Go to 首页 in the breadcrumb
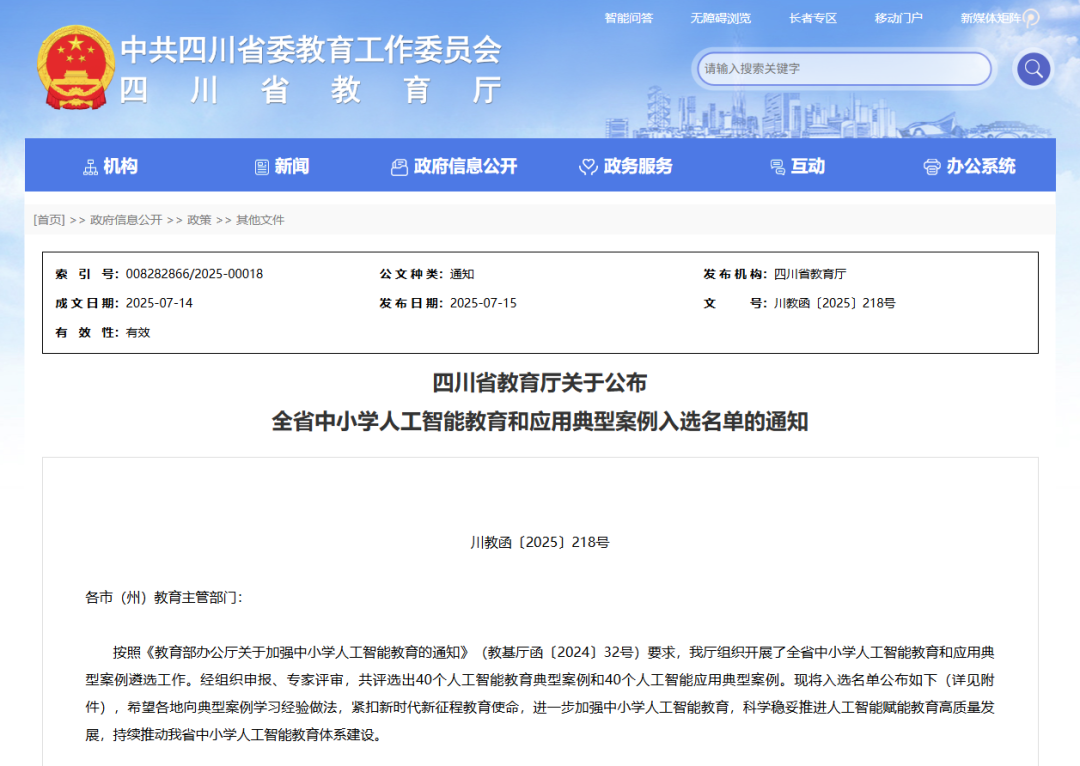The image size is (1080, 766). pyautogui.click(x=49, y=220)
